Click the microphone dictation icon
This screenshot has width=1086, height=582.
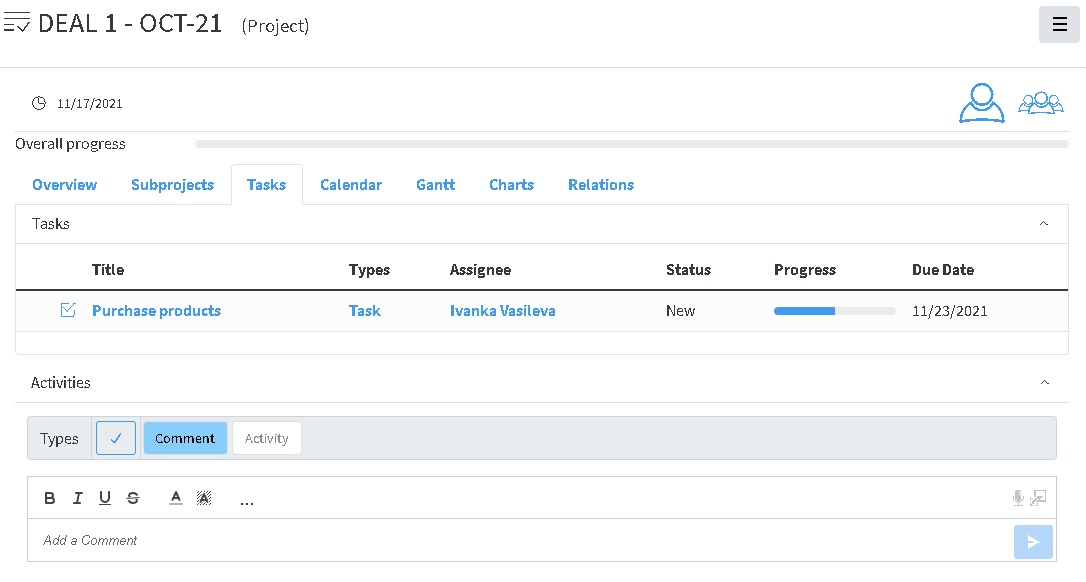click(x=1018, y=498)
